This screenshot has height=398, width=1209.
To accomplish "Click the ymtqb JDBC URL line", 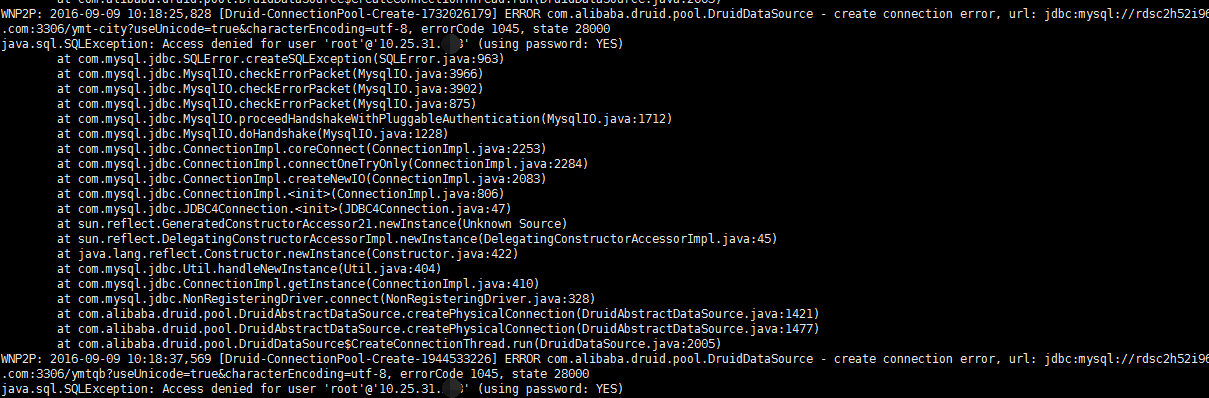I will (x=295, y=373).
